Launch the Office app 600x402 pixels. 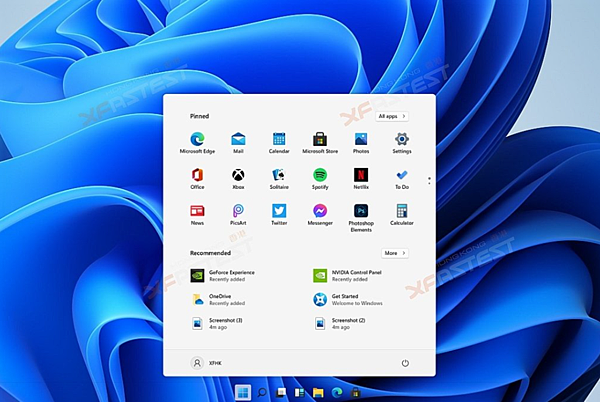point(197,179)
